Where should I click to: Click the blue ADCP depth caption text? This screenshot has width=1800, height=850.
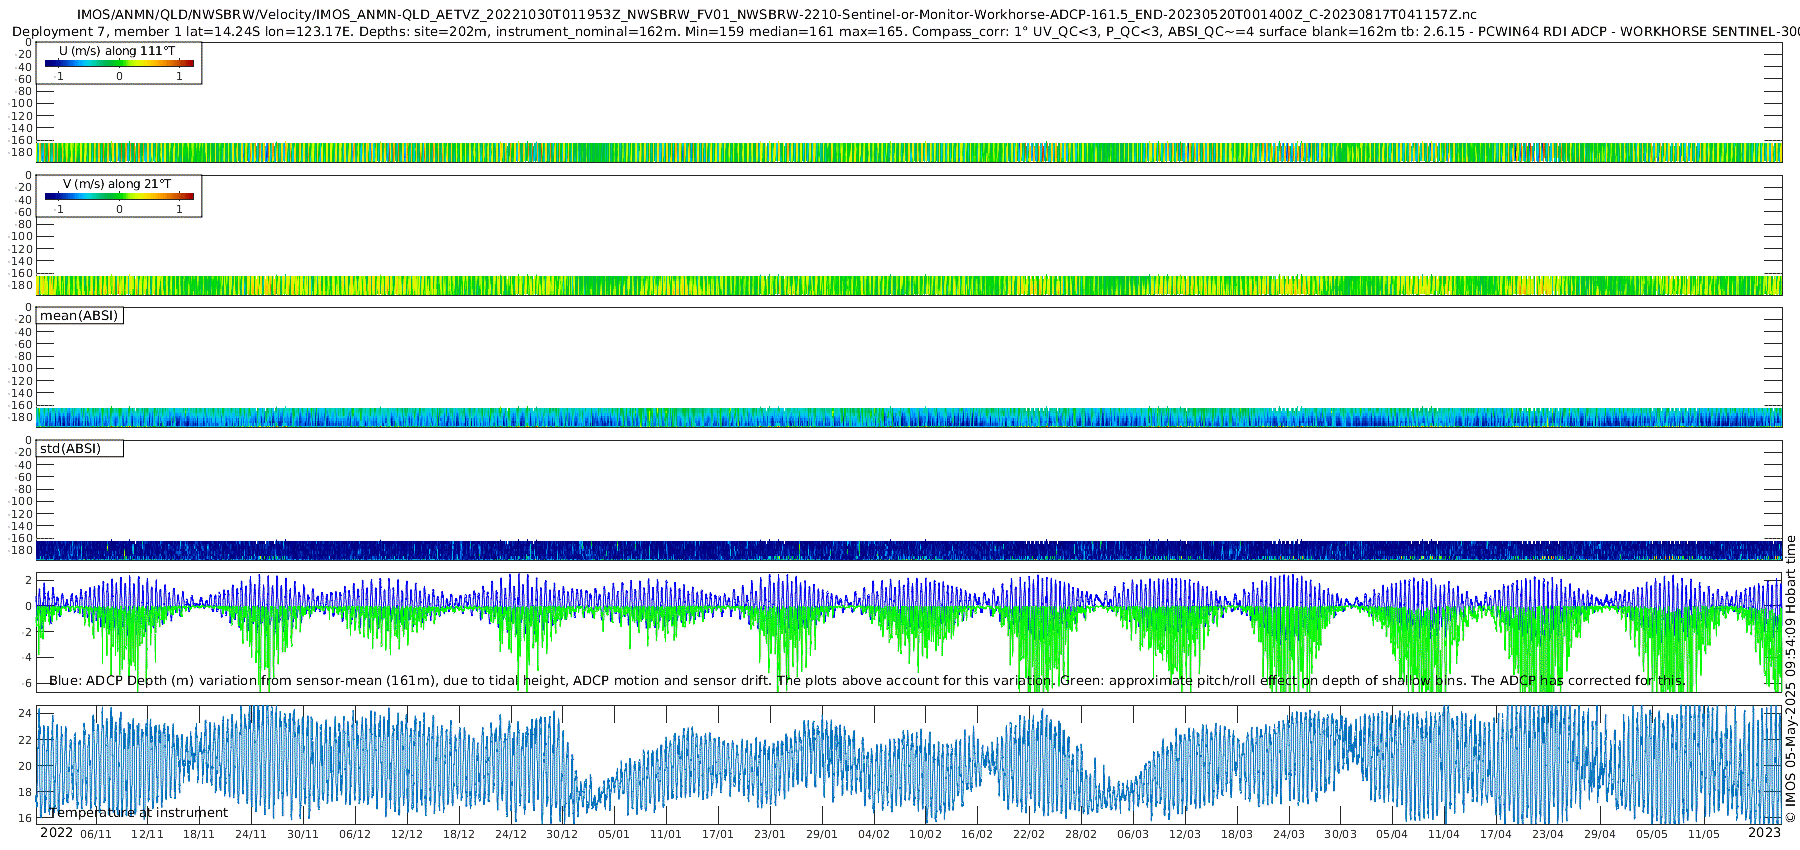[x=867, y=681]
